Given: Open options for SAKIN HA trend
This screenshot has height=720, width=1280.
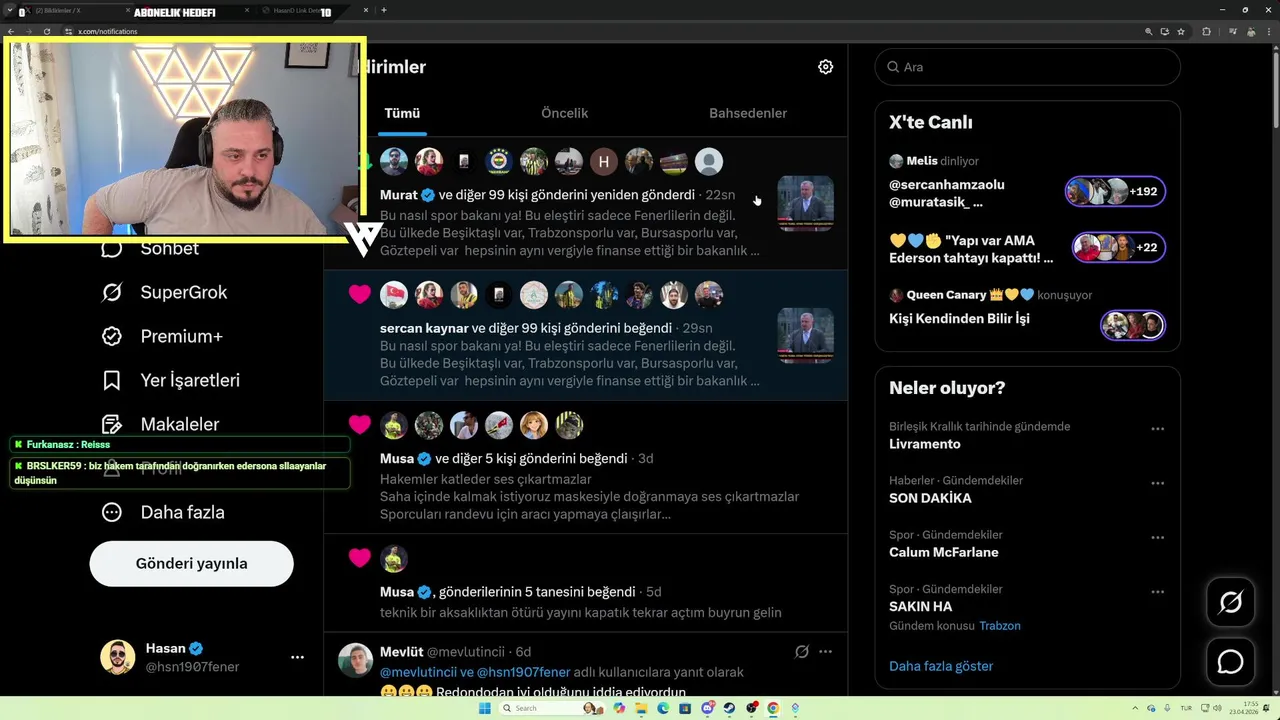Looking at the screenshot, I should (x=1157, y=591).
